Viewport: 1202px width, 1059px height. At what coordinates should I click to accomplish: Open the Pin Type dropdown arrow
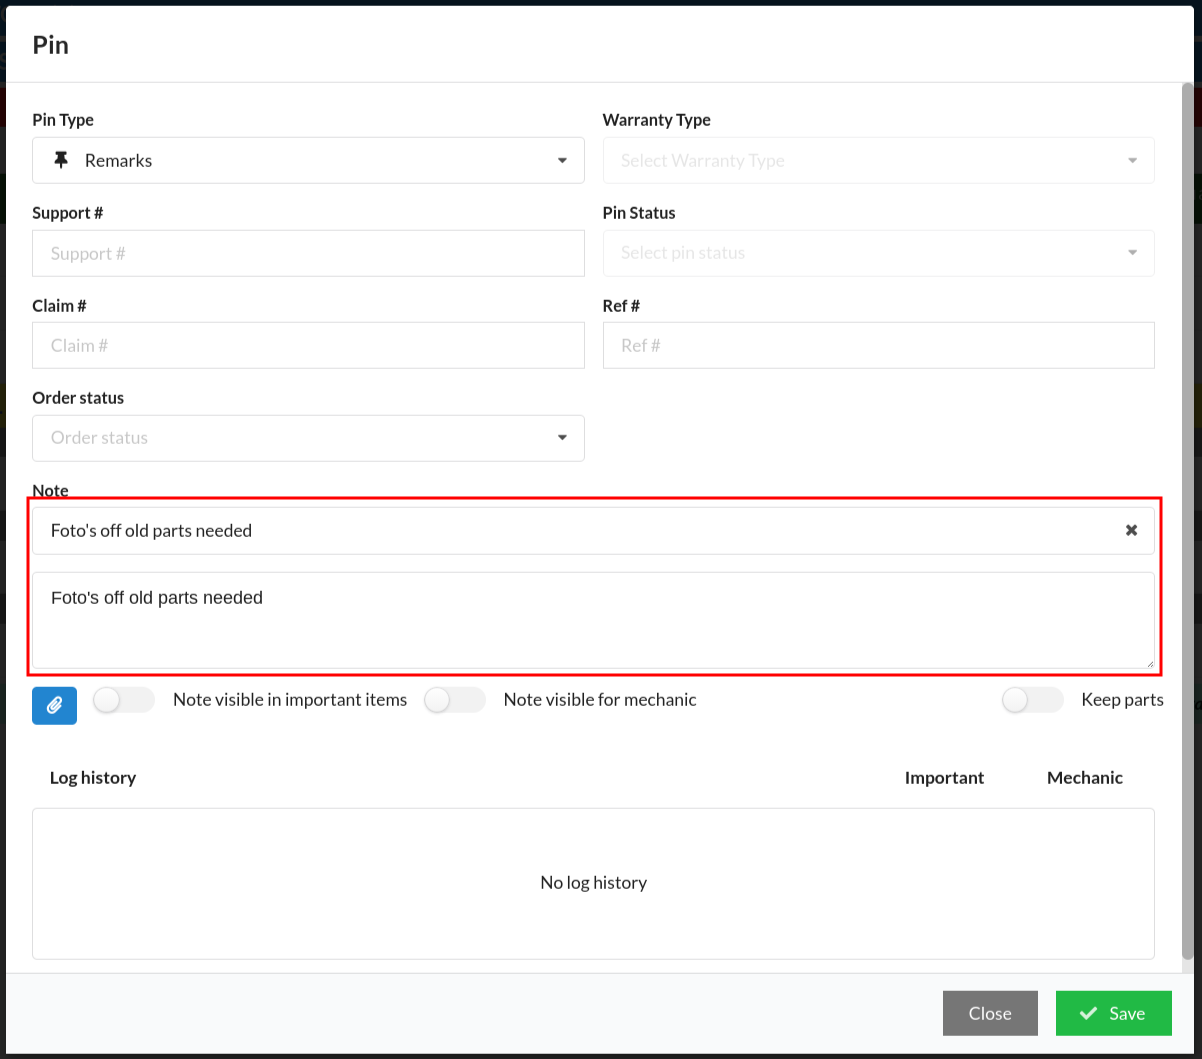[562, 160]
